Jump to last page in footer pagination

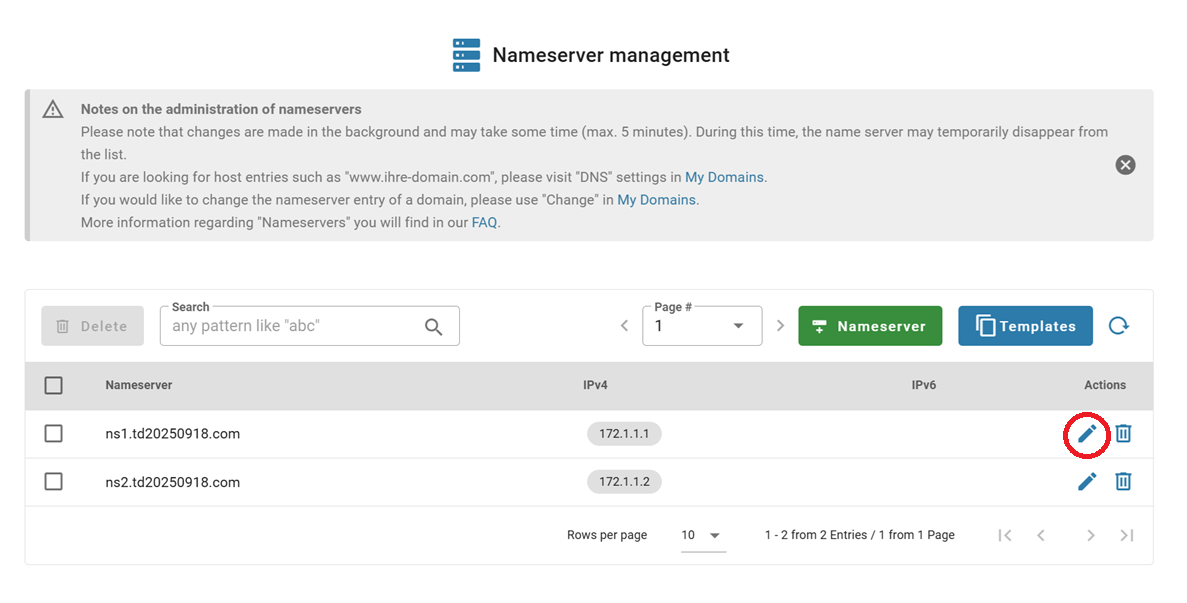(1127, 535)
